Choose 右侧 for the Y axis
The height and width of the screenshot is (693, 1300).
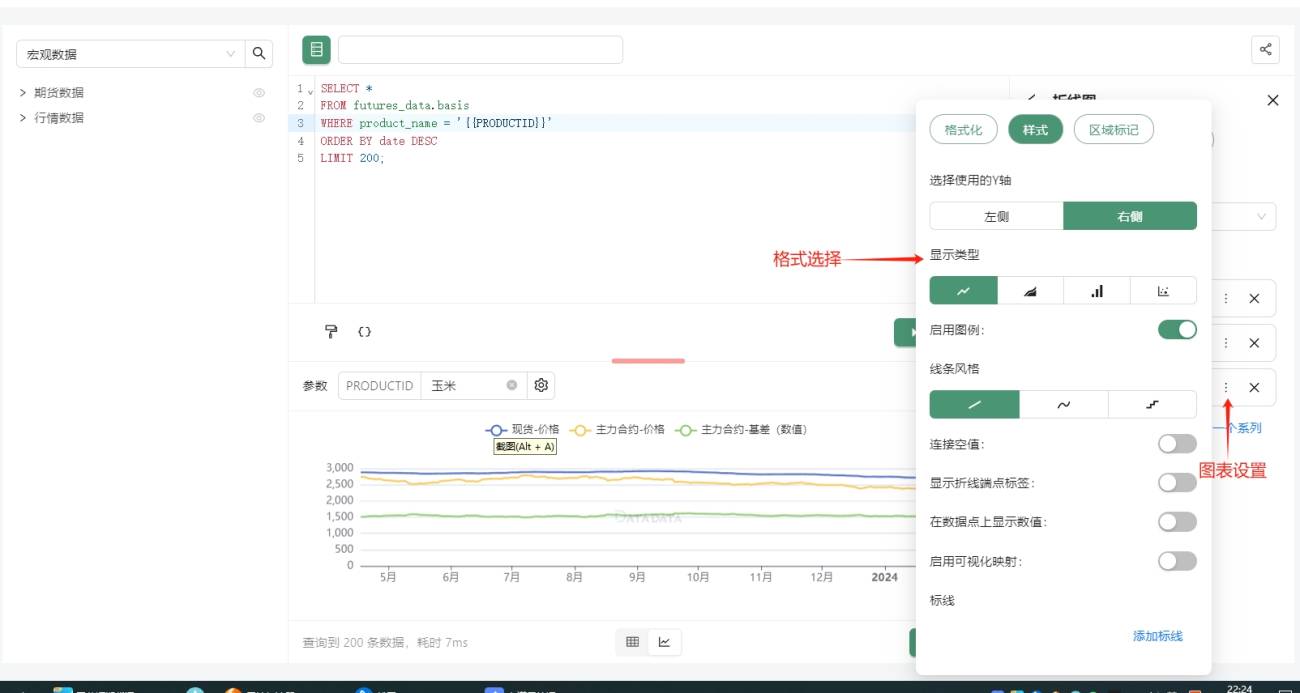(1130, 216)
